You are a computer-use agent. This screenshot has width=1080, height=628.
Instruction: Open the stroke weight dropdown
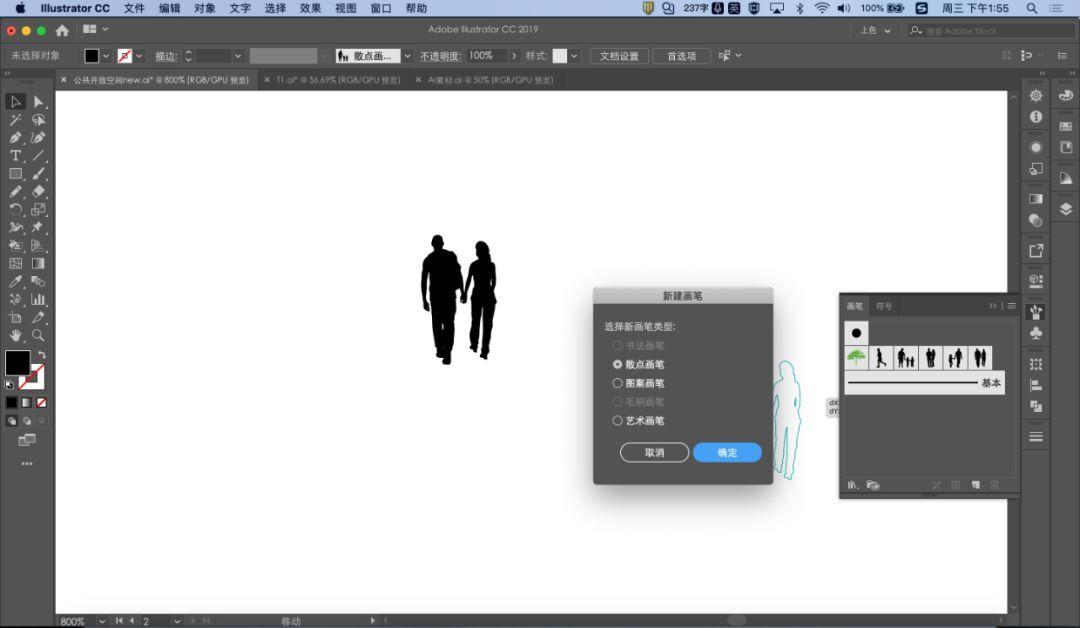(238, 56)
